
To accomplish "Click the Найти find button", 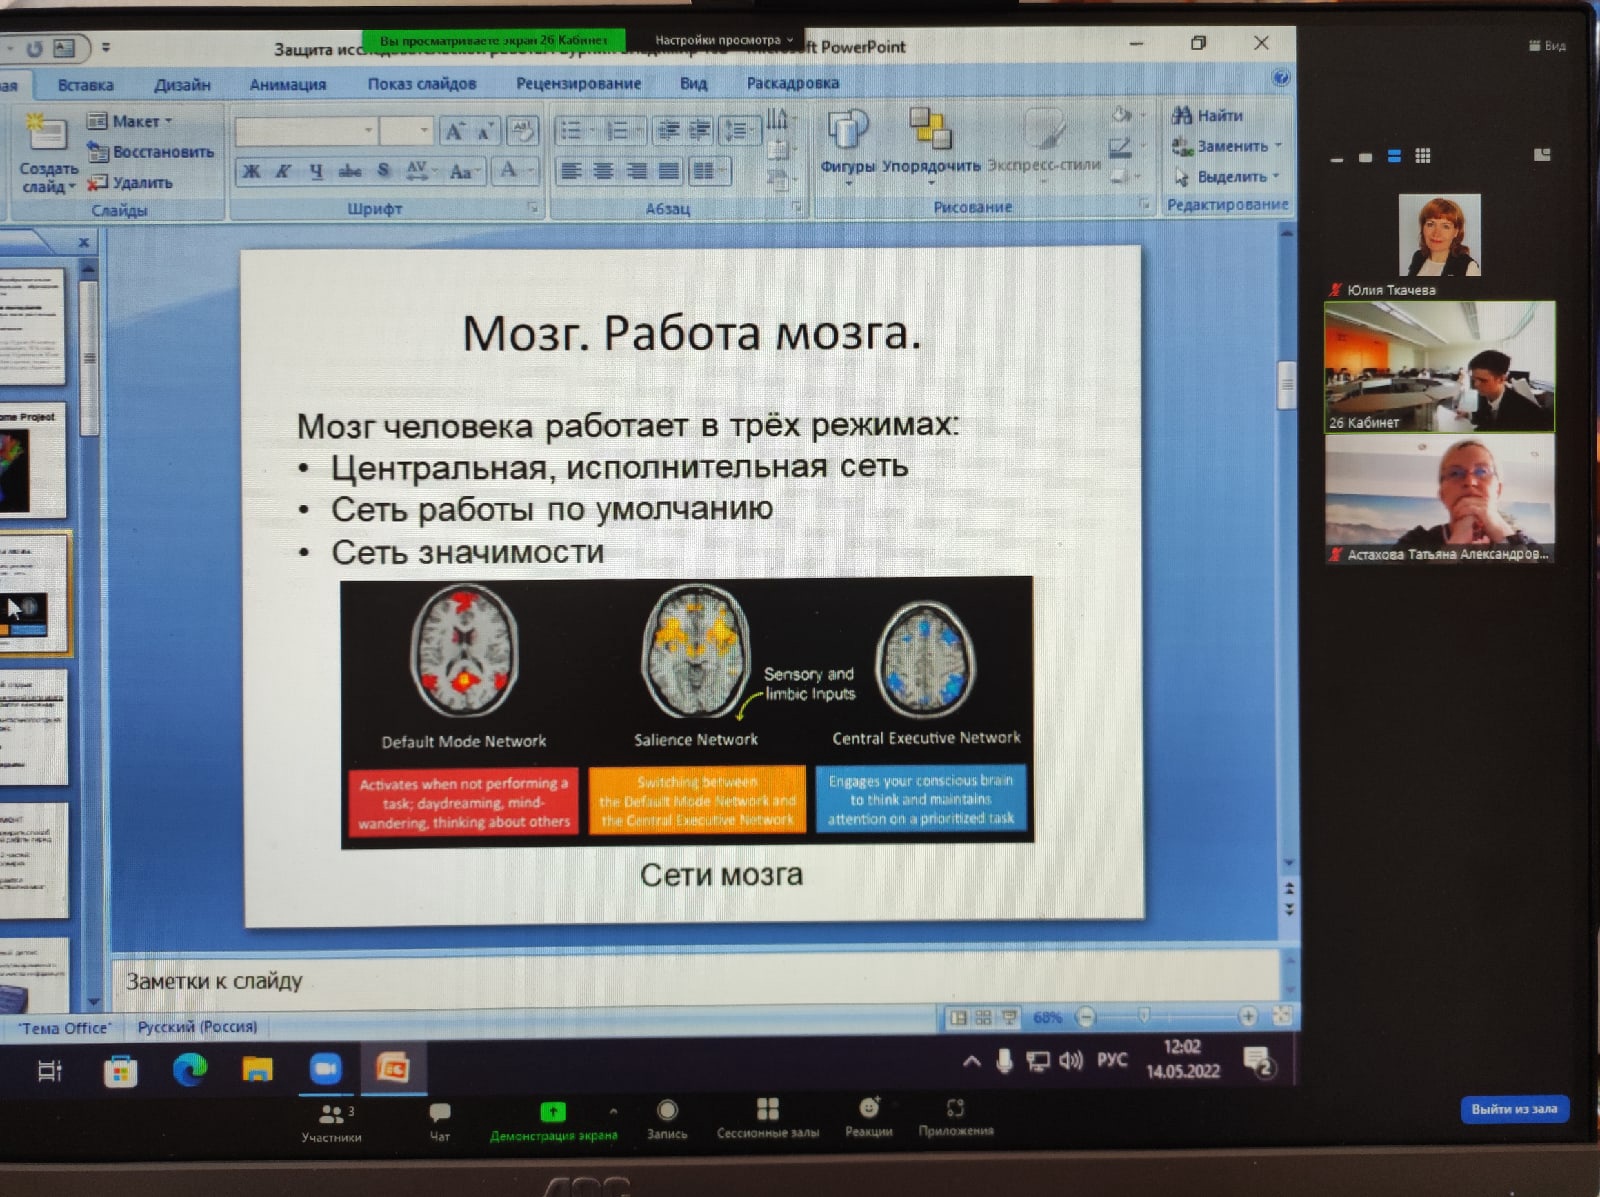I will click(1208, 115).
